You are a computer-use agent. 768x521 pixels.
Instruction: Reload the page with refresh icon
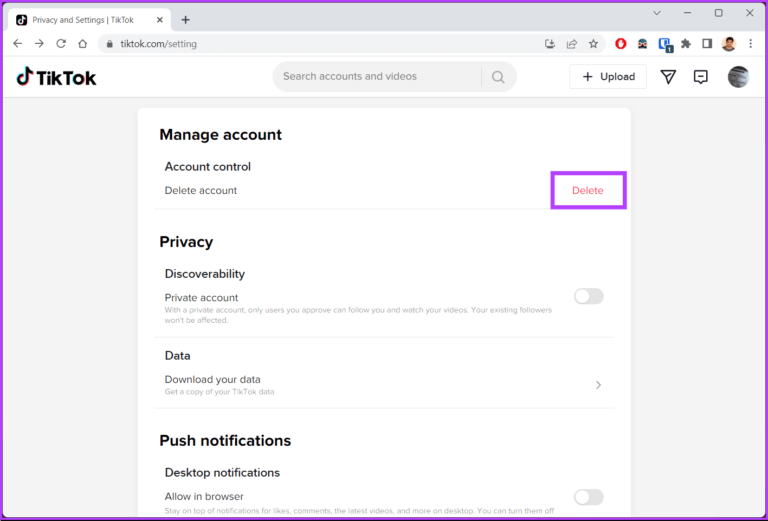pos(61,44)
